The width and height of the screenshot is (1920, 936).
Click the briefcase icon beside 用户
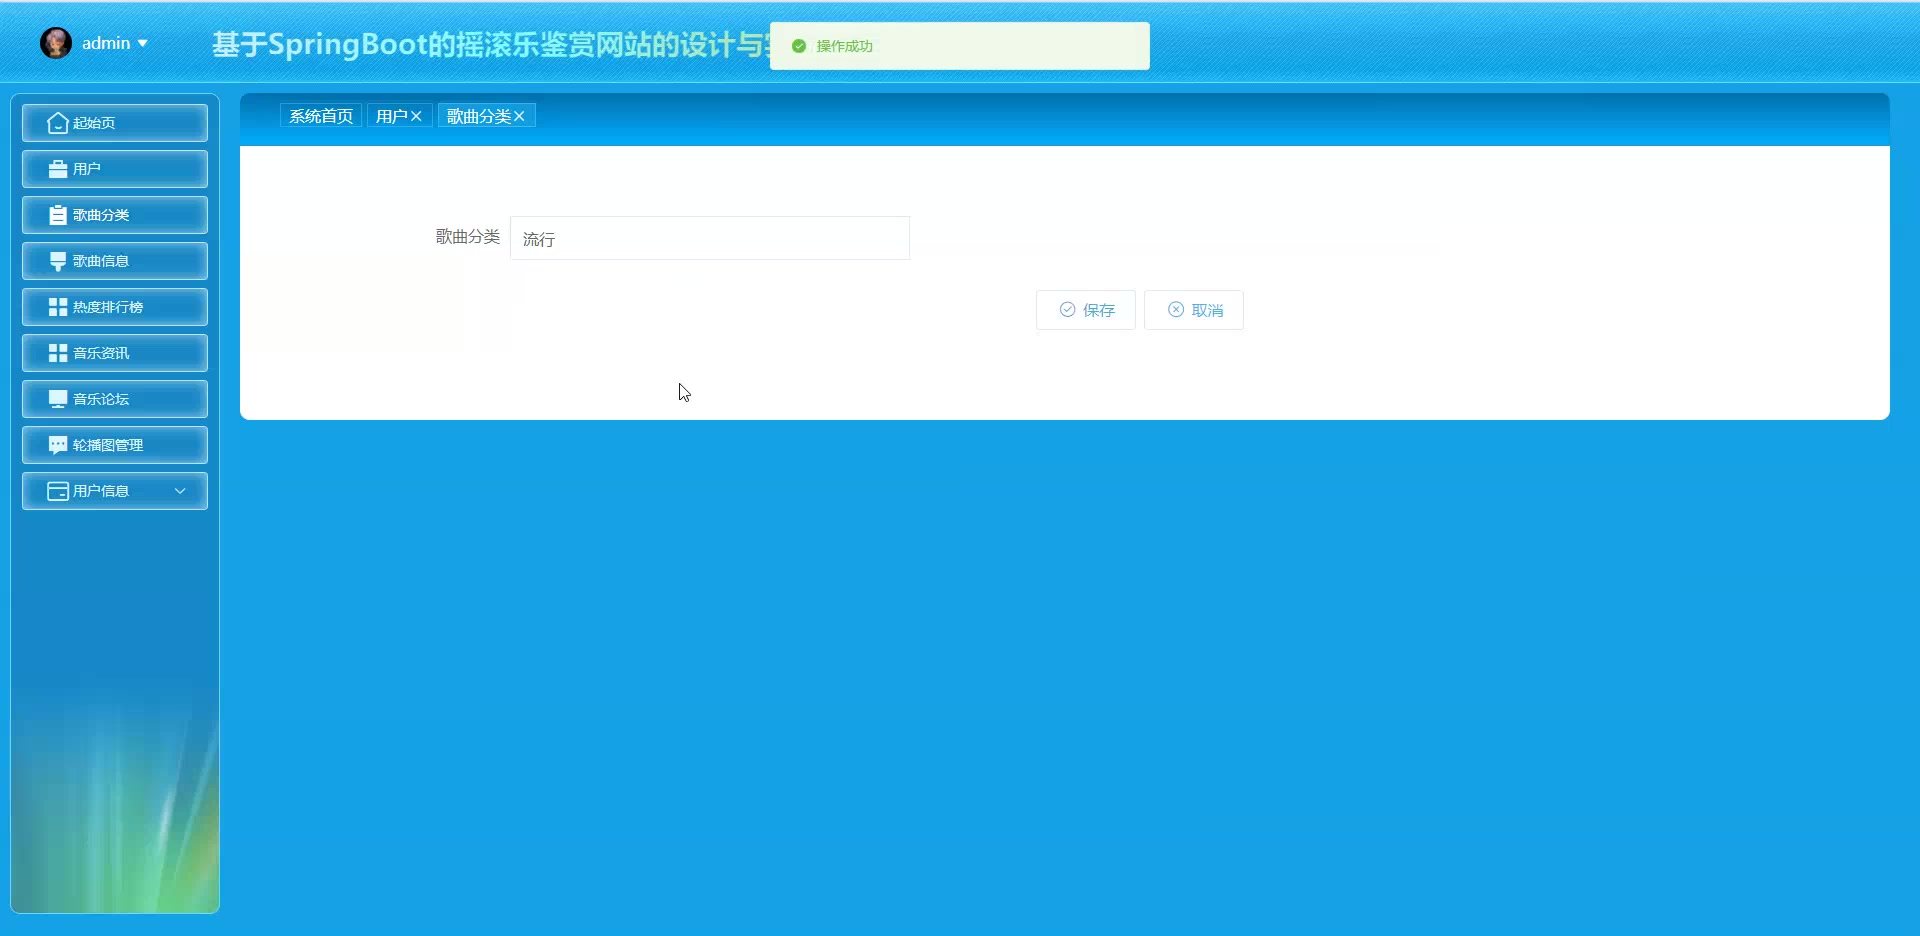(58, 169)
